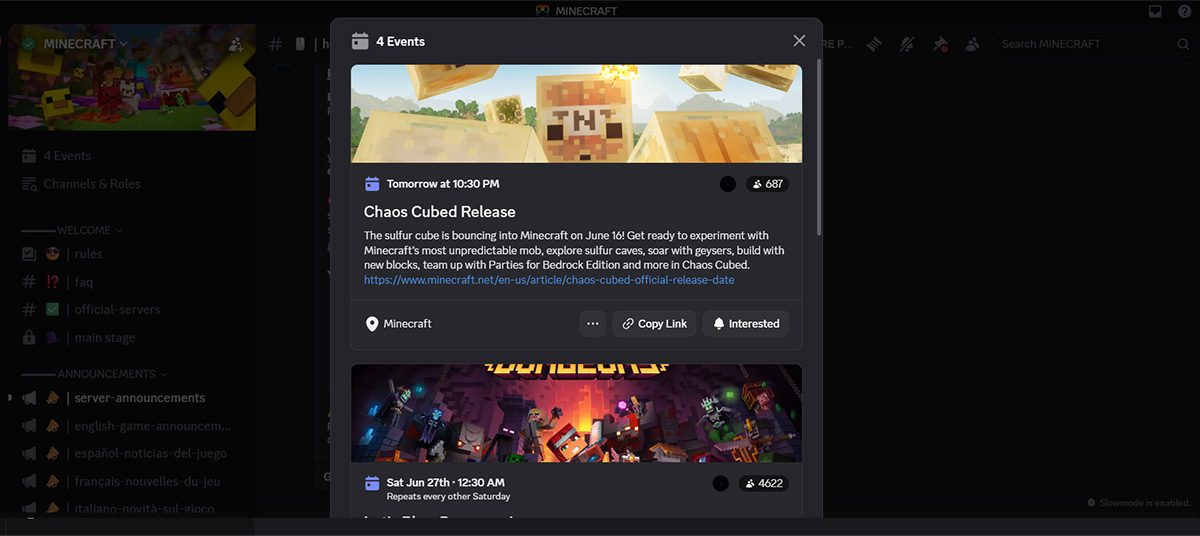Viewport: 1200px width, 536px height.
Task: Click the Chaos Cubed TNT banner image
Action: [x=576, y=113]
